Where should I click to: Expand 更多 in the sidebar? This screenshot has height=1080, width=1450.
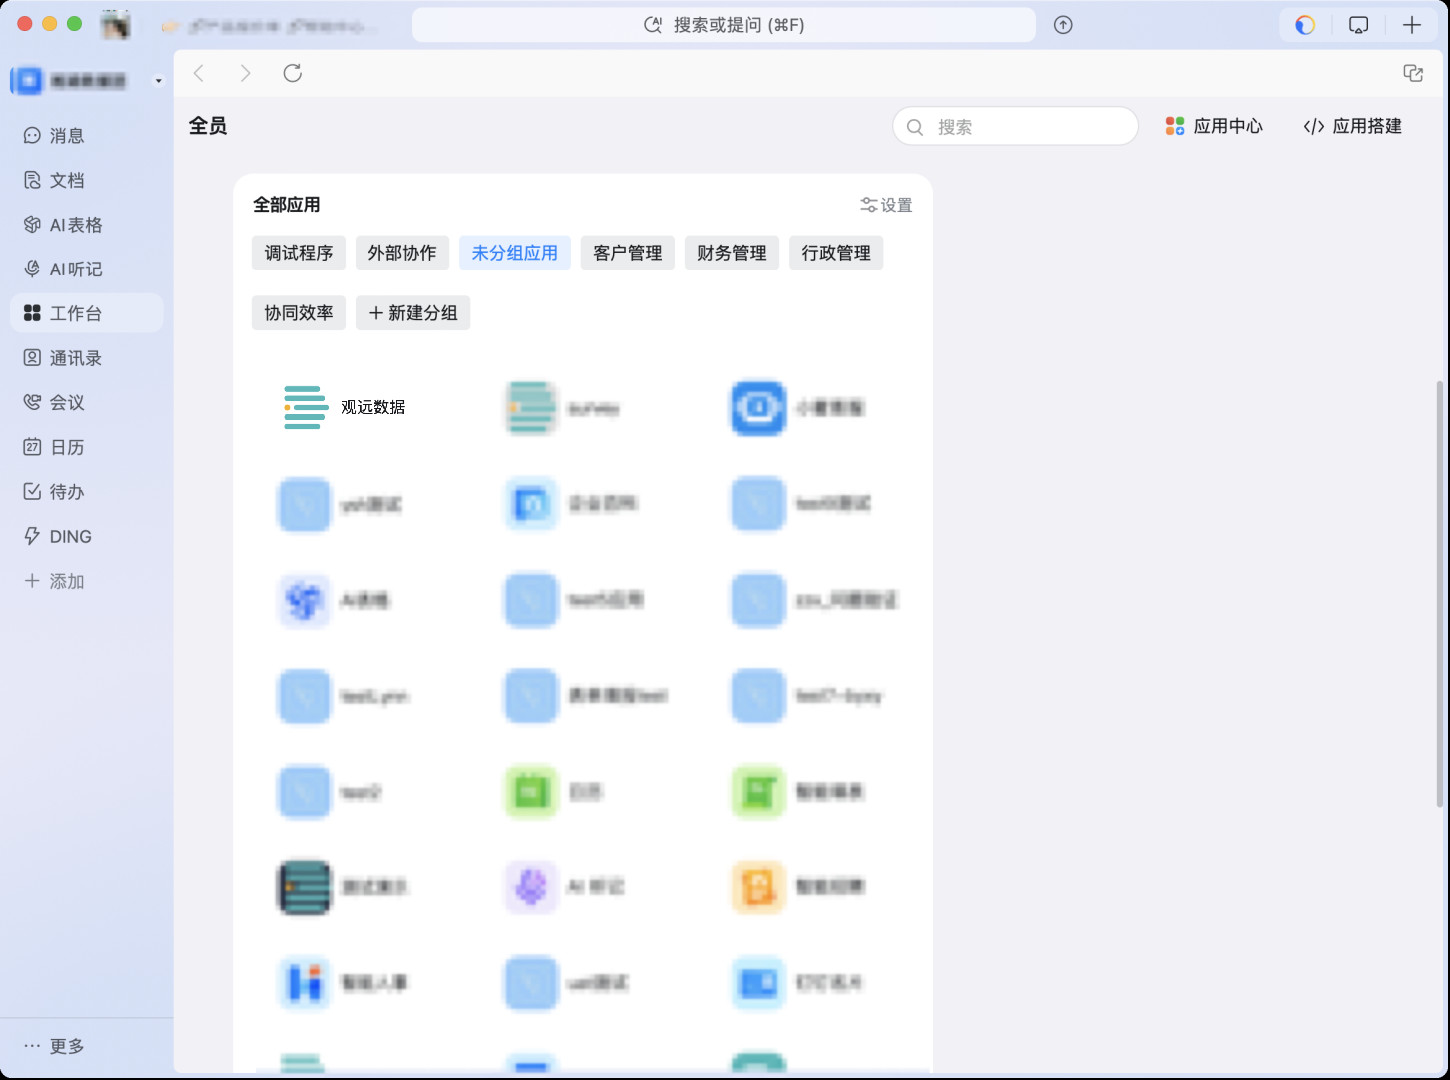55,1046
